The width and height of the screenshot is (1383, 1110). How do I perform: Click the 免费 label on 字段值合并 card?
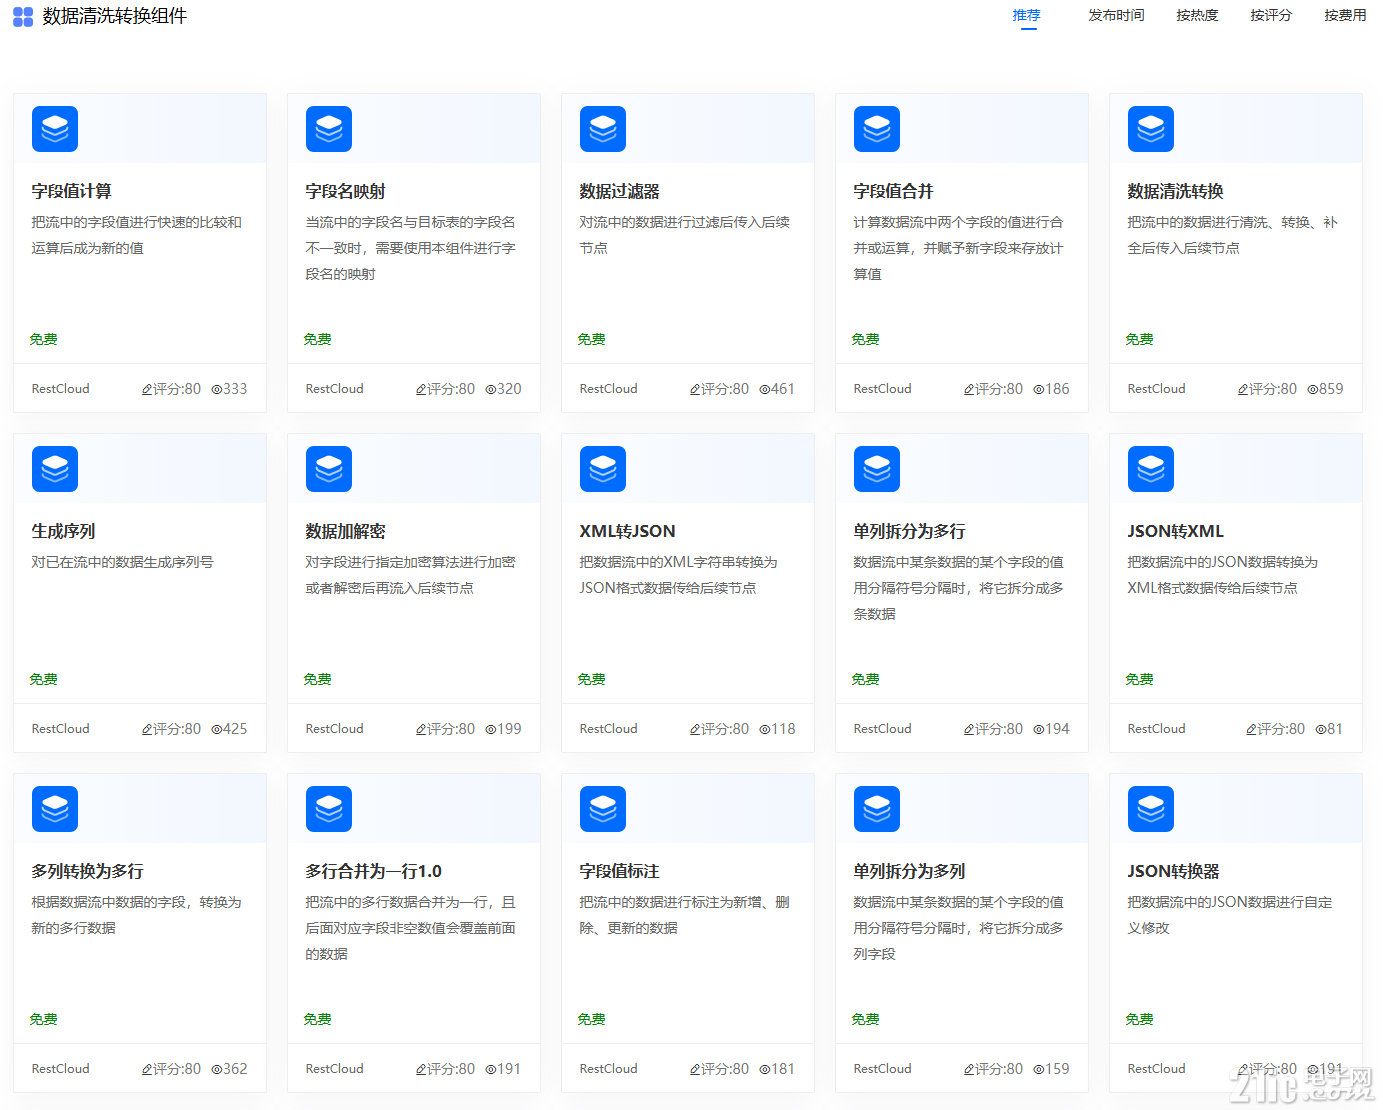coord(865,339)
